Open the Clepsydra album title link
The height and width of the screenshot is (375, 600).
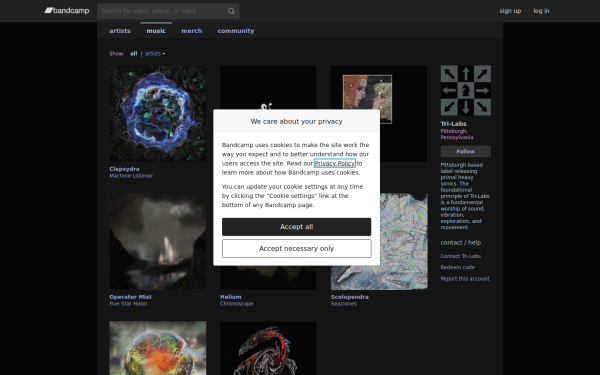(x=124, y=169)
